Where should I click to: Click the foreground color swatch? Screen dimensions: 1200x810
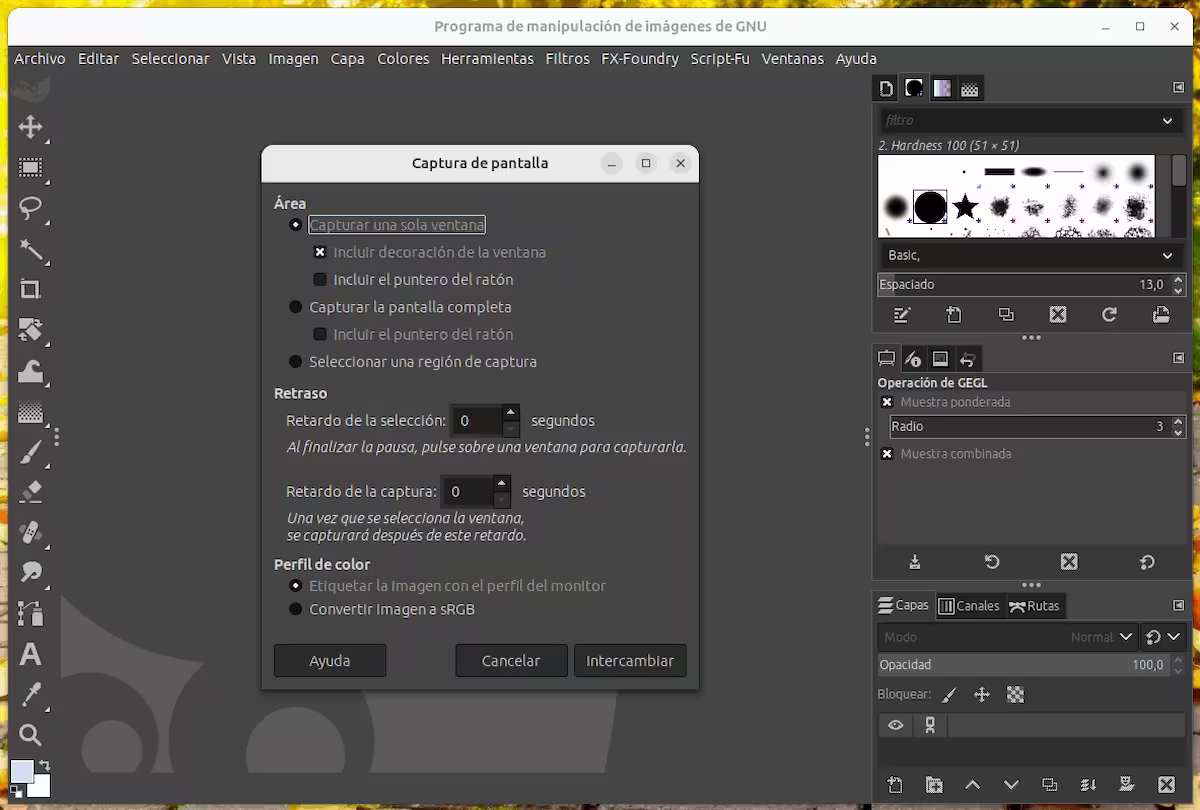click(20, 771)
